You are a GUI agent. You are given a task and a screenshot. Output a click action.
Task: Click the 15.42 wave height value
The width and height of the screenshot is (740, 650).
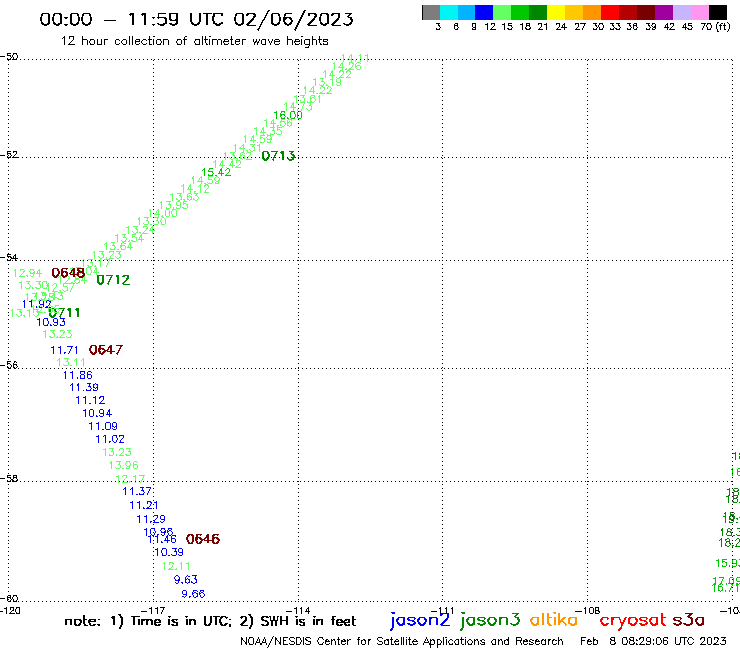pos(216,172)
